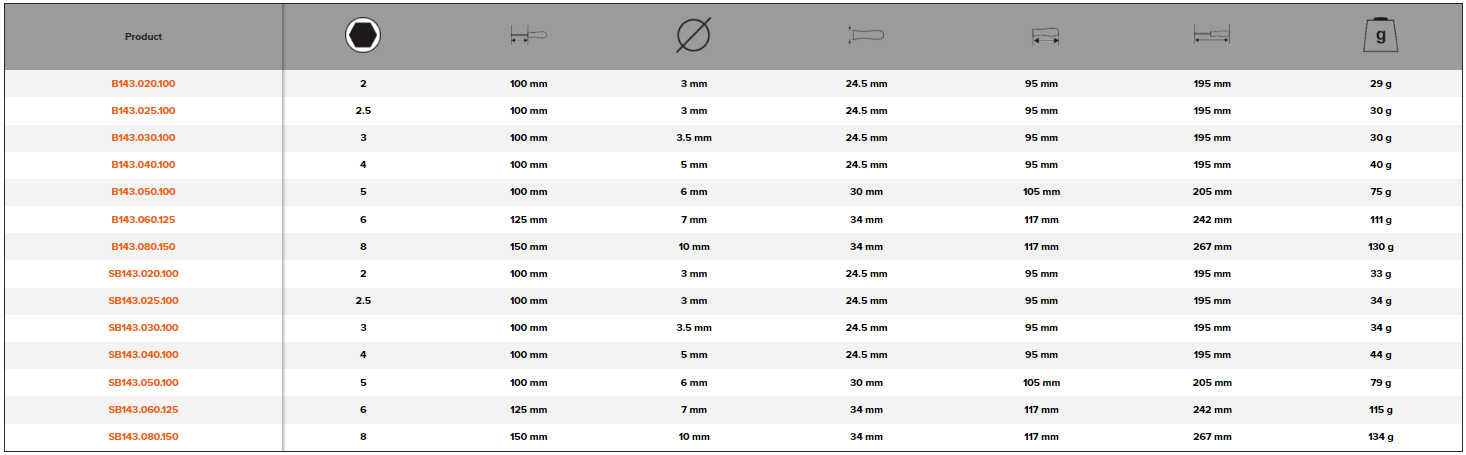Viewport: 1466px width, 455px height.
Task: Open product link B143.040.100
Action: click(x=143, y=165)
